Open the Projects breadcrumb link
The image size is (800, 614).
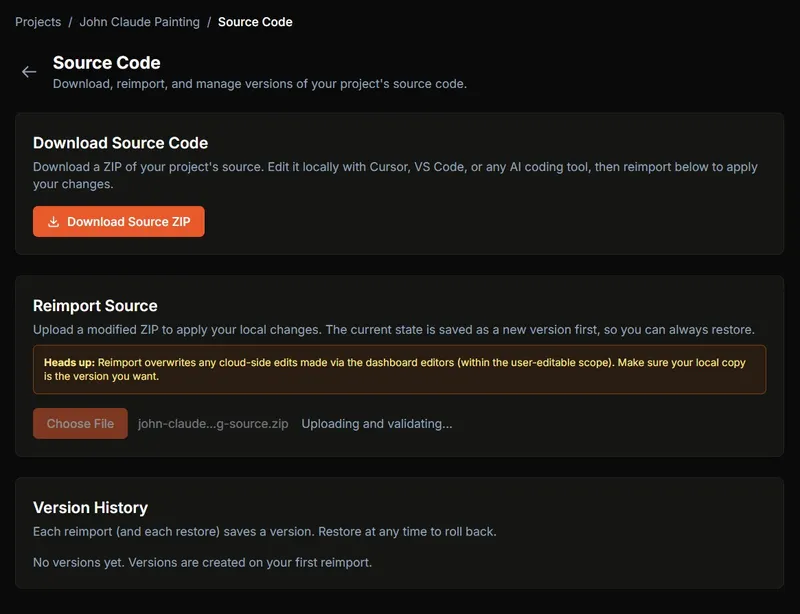(x=38, y=21)
